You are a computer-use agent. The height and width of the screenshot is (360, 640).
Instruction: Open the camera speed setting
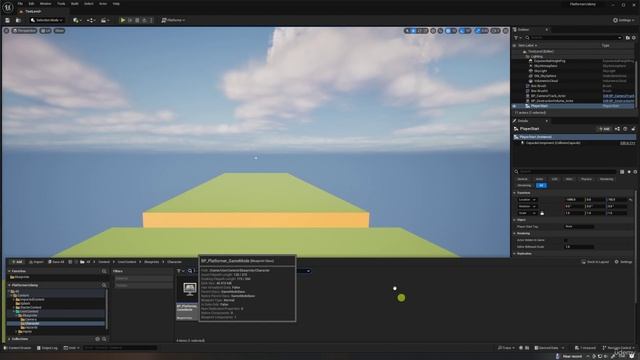[x=495, y=31]
